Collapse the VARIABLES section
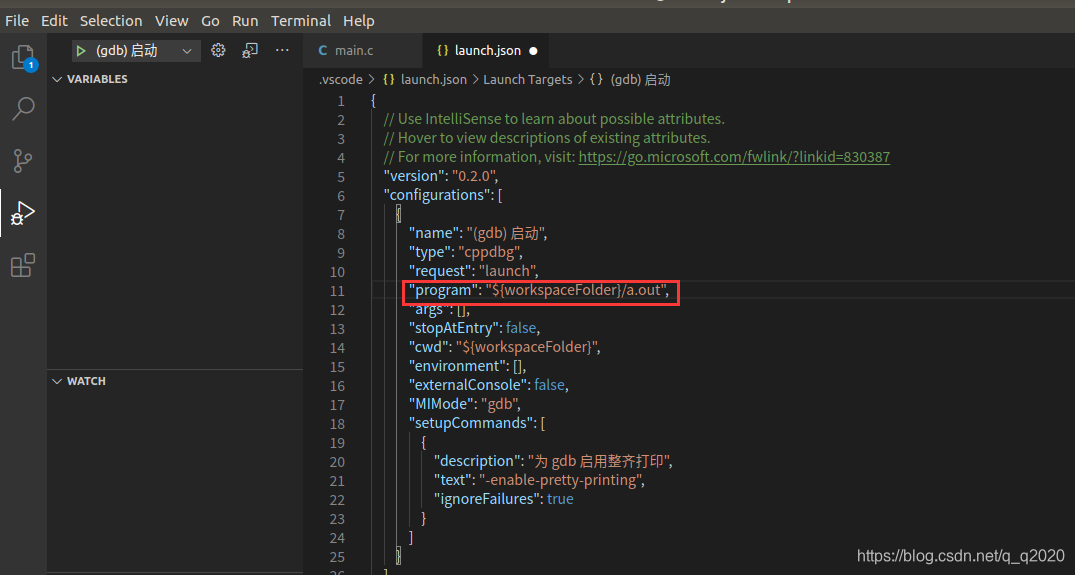The height and width of the screenshot is (575, 1075). pyautogui.click(x=57, y=79)
